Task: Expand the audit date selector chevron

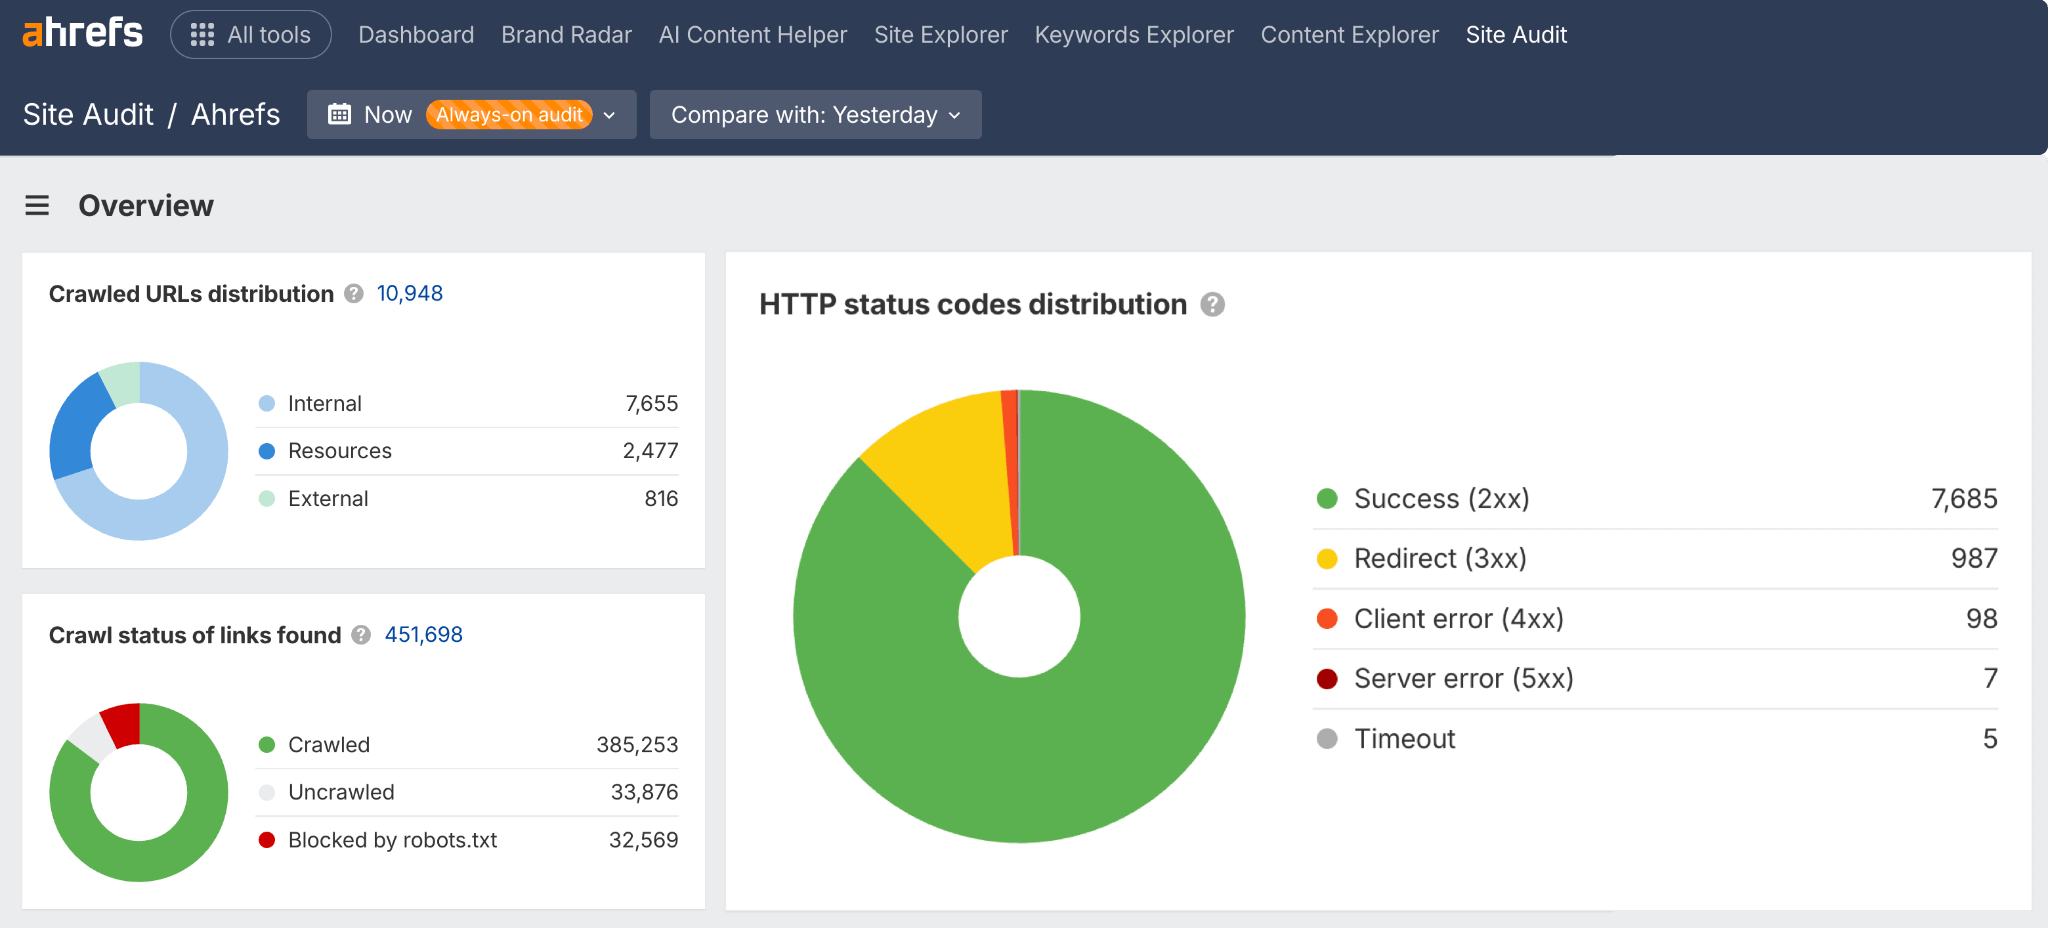Action: pyautogui.click(x=610, y=114)
